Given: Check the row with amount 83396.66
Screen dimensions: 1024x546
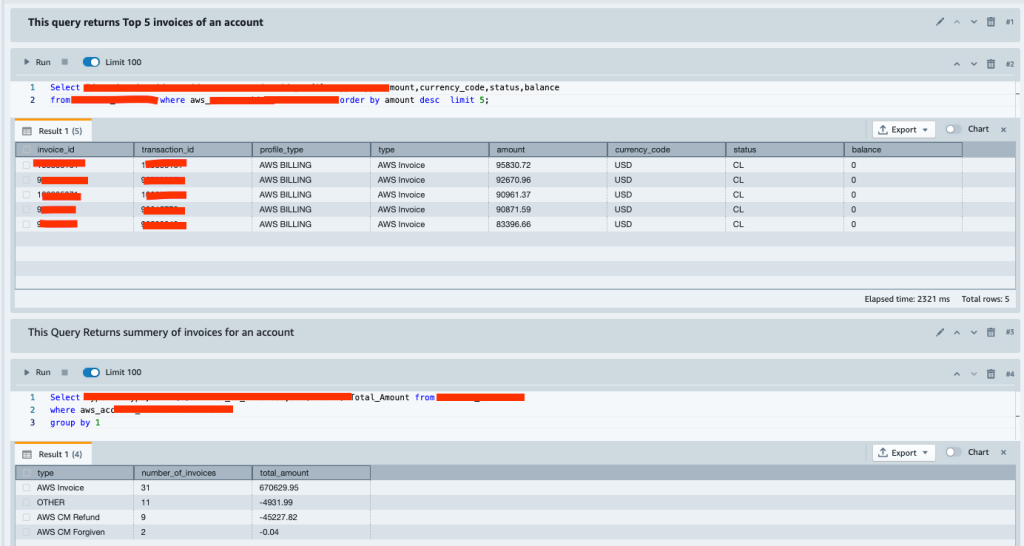Looking at the screenshot, I should click(26, 224).
